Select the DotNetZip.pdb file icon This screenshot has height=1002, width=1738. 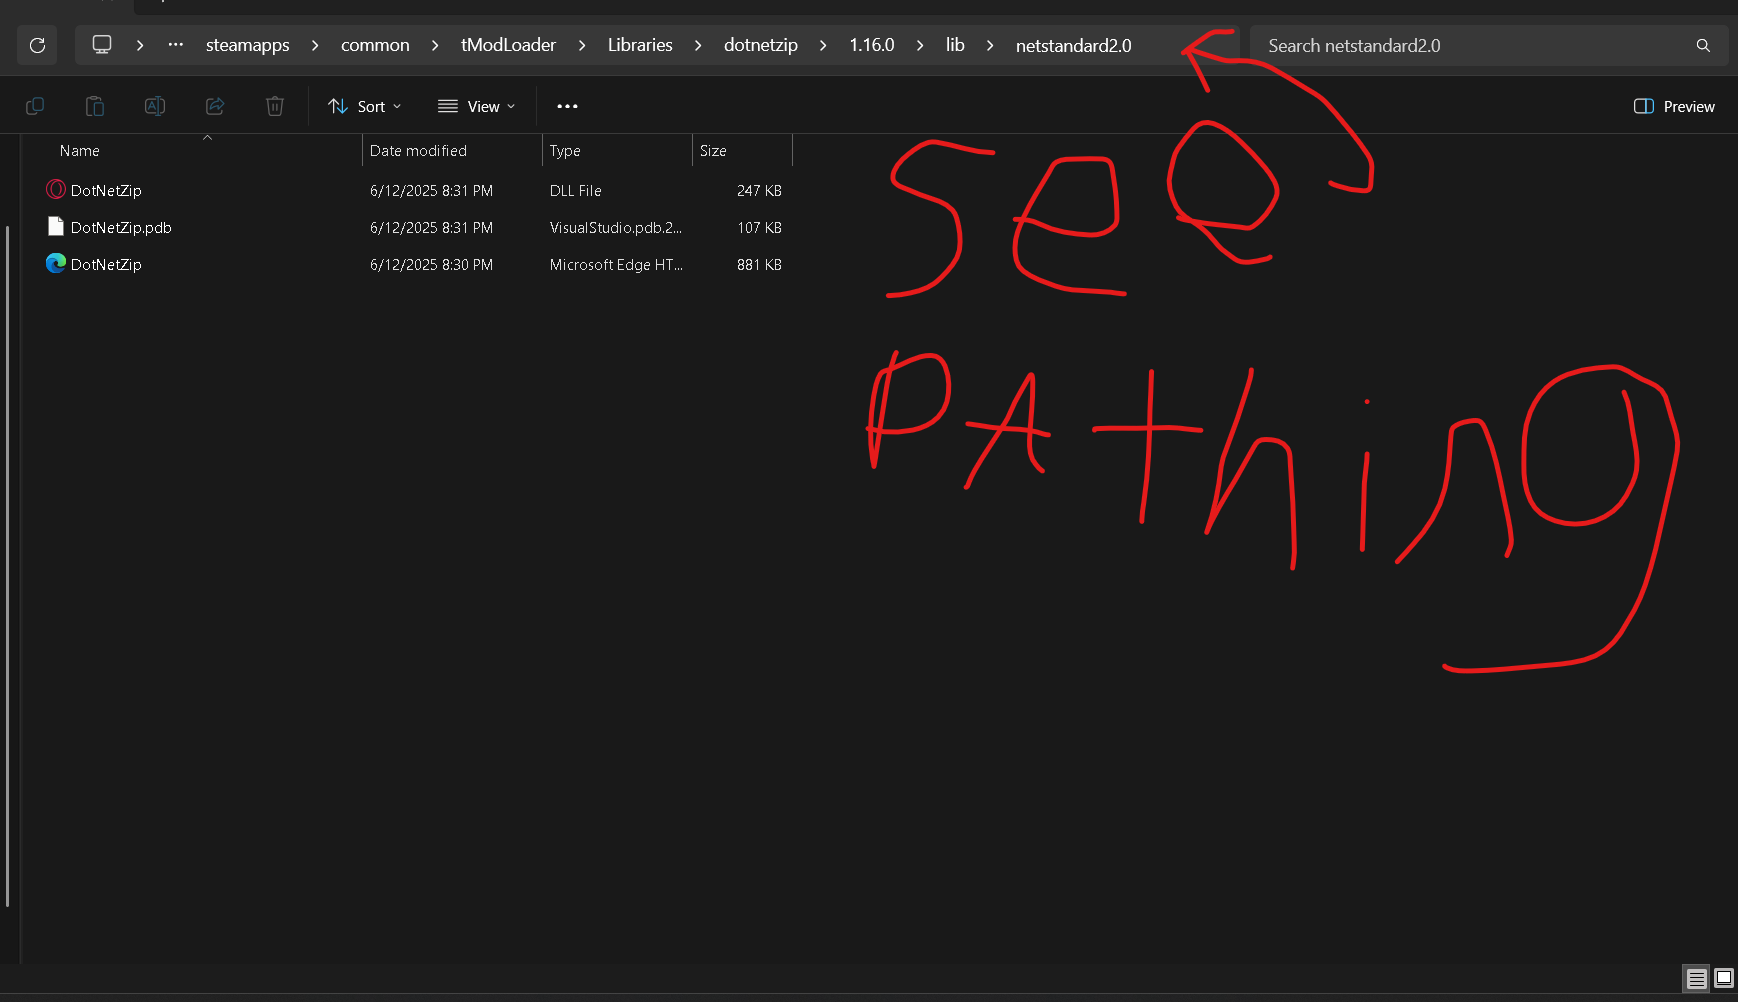[56, 227]
